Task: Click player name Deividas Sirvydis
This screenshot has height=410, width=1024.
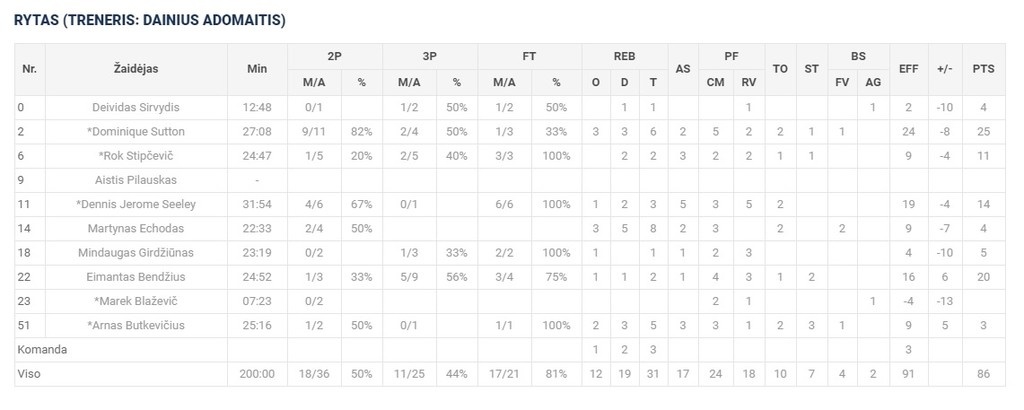Action: click(x=136, y=107)
